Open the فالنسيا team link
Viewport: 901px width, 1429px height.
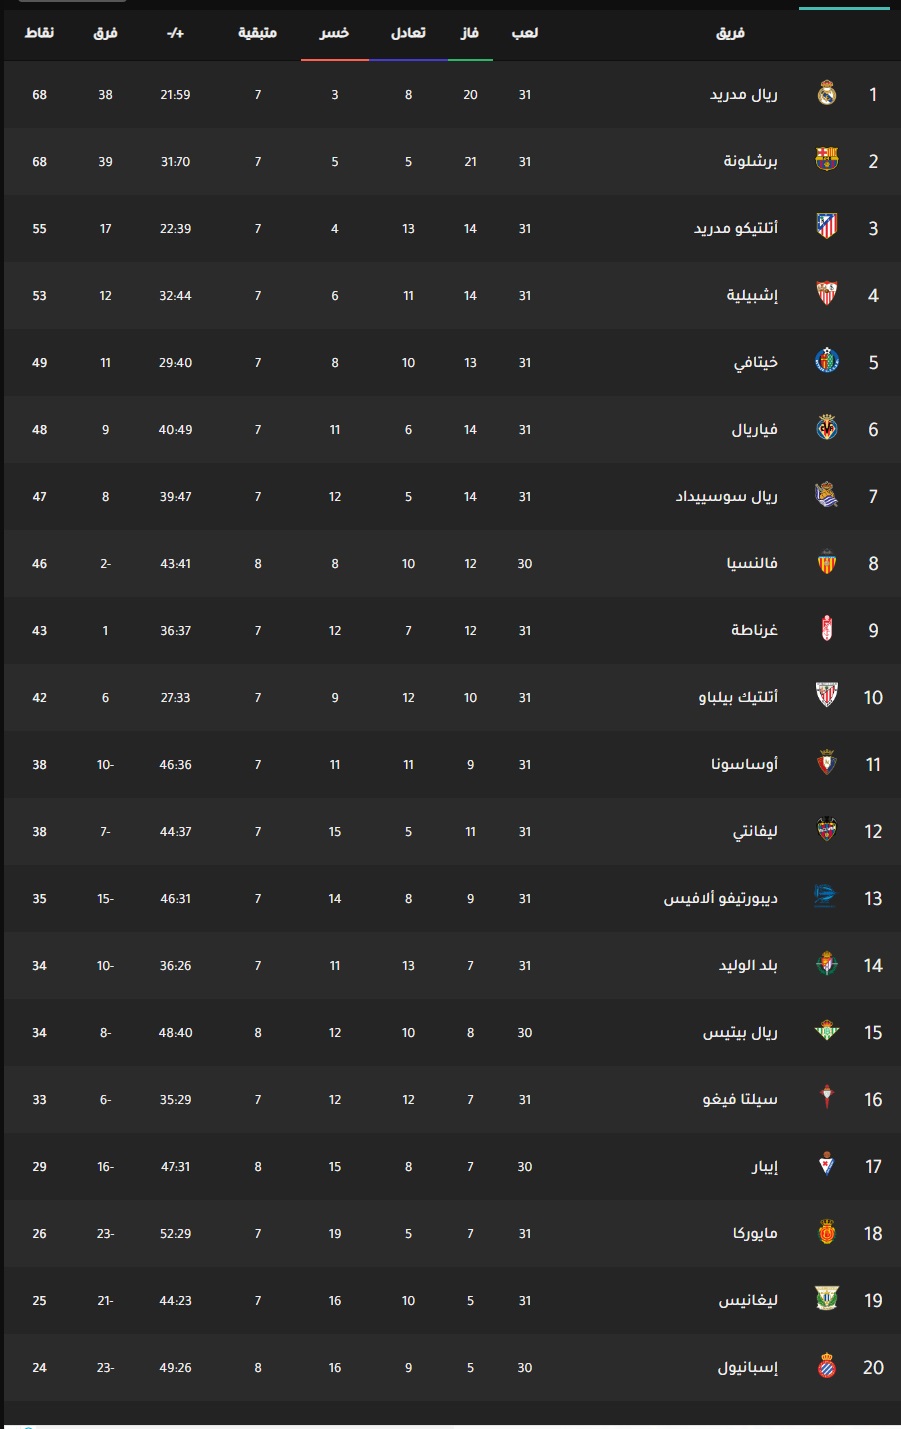(x=752, y=563)
